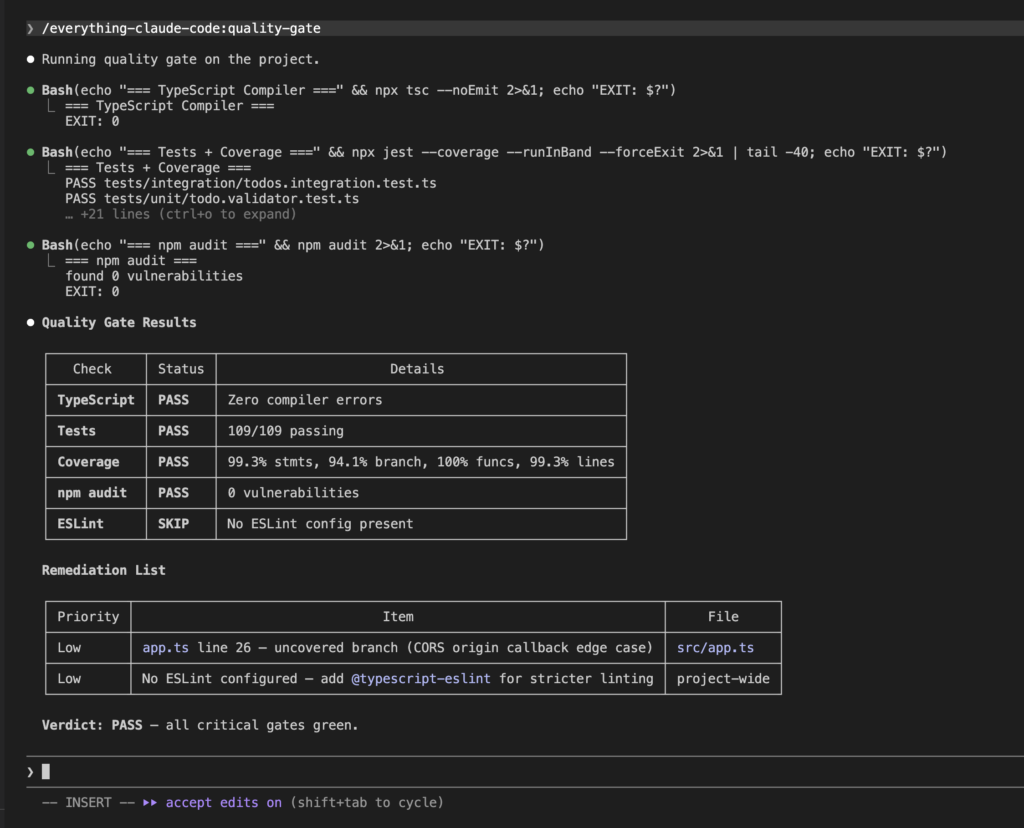Select the ESLint SKIP status cell
The width and height of the screenshot is (1024, 828).
[173, 524]
